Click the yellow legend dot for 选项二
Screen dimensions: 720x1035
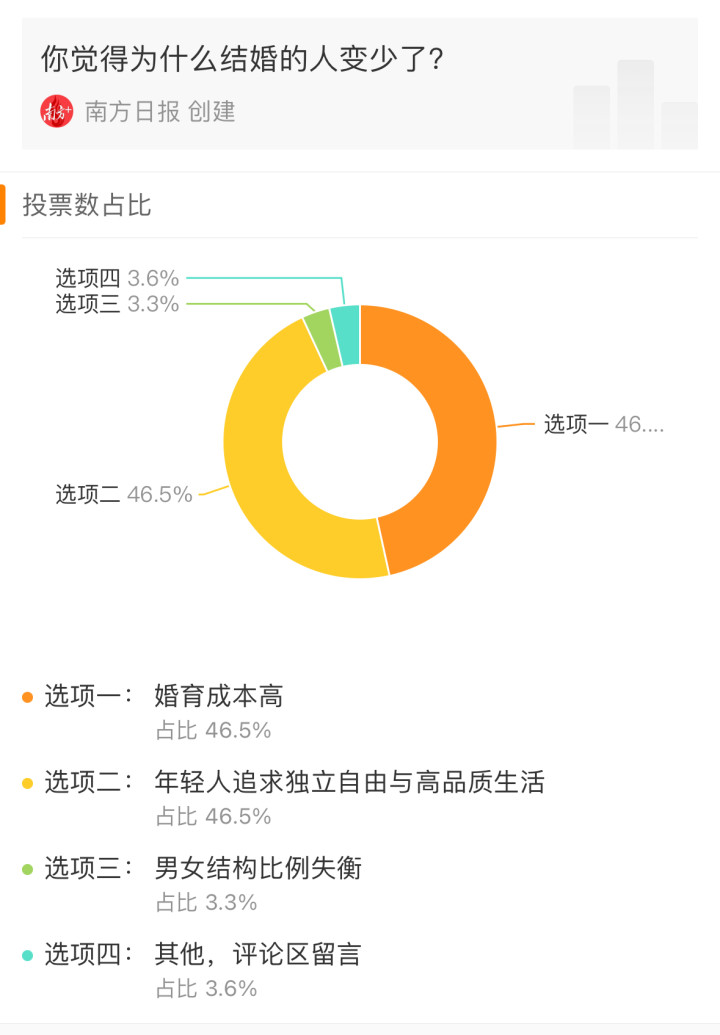[x=28, y=784]
